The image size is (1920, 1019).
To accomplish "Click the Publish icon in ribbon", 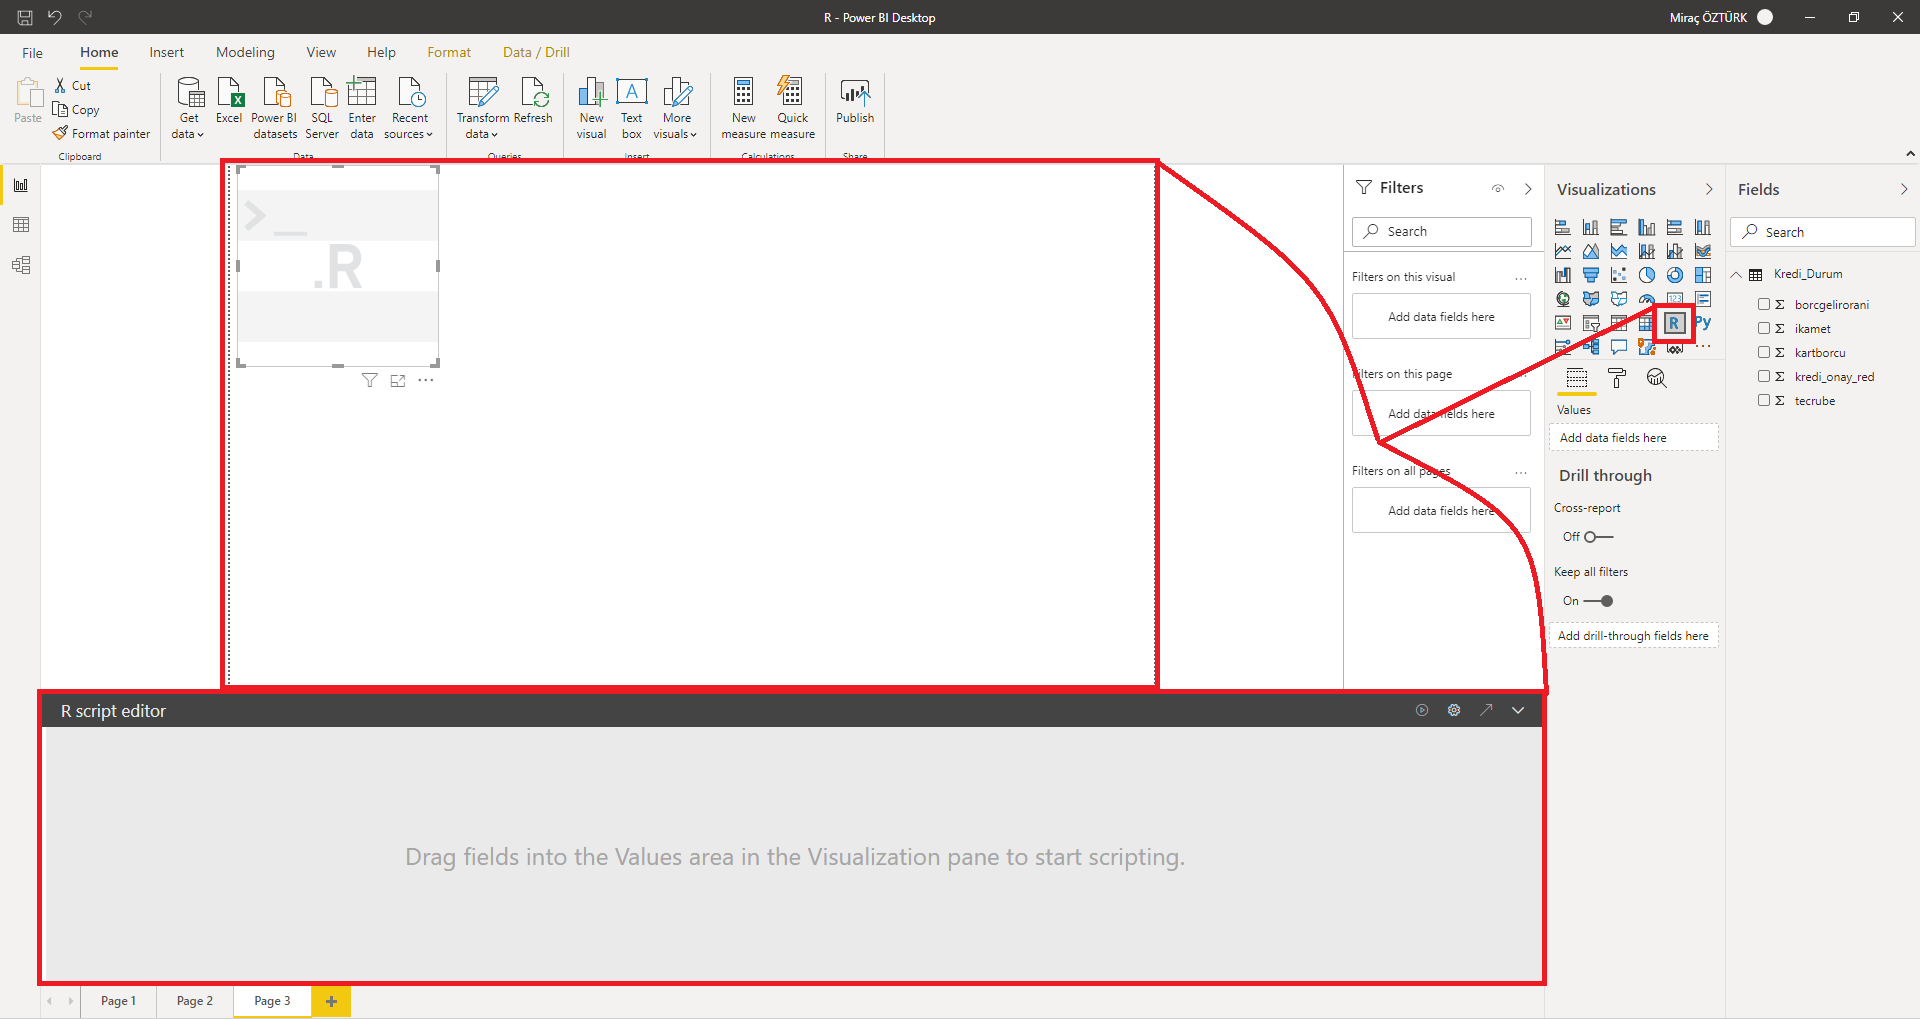I will (x=855, y=102).
